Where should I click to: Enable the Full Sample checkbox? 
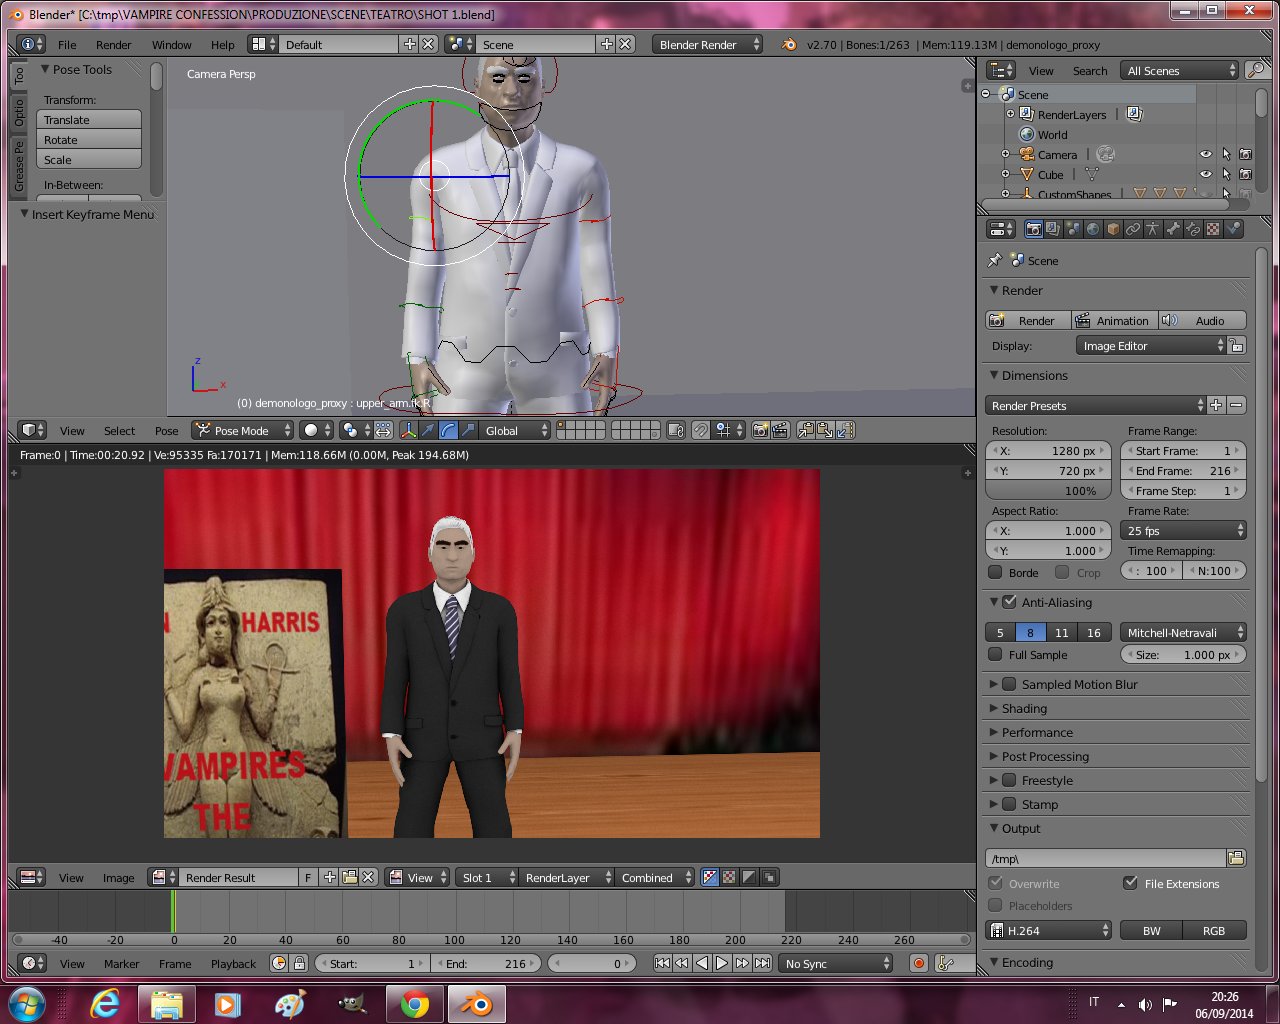[x=995, y=654]
